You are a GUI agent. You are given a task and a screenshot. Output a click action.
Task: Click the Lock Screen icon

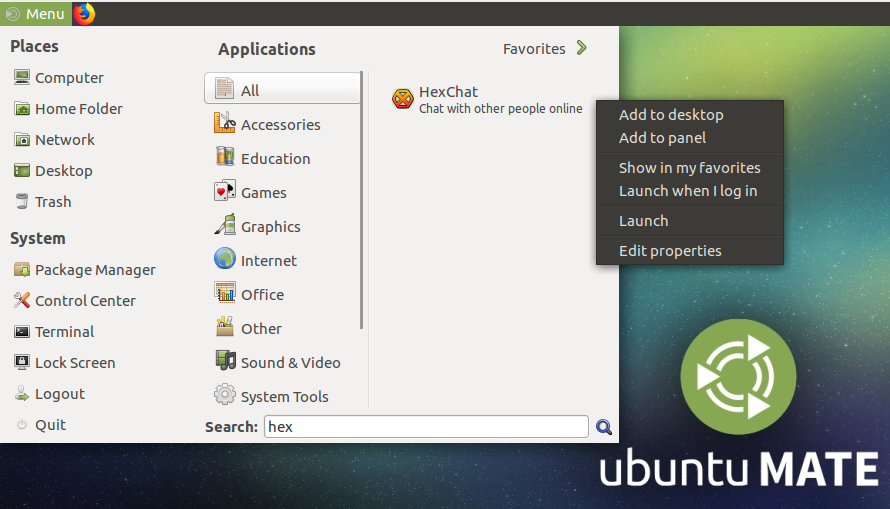[22, 362]
